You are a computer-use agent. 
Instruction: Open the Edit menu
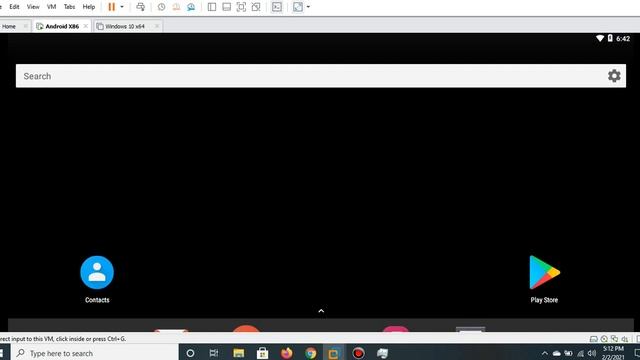click(x=14, y=7)
